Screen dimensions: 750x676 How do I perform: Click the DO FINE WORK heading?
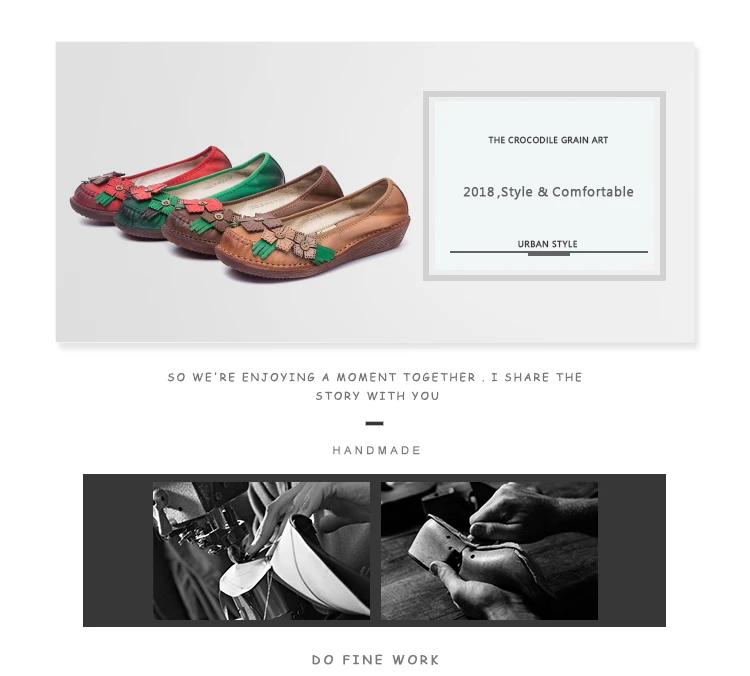(375, 660)
